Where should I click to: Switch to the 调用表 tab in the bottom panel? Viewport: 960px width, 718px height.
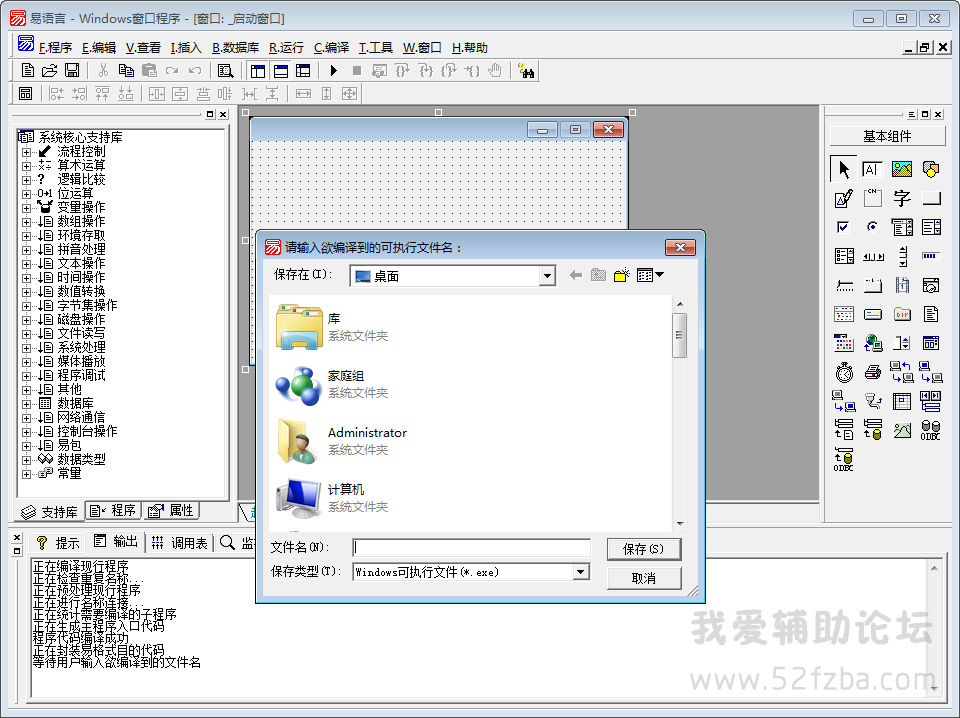tap(179, 543)
